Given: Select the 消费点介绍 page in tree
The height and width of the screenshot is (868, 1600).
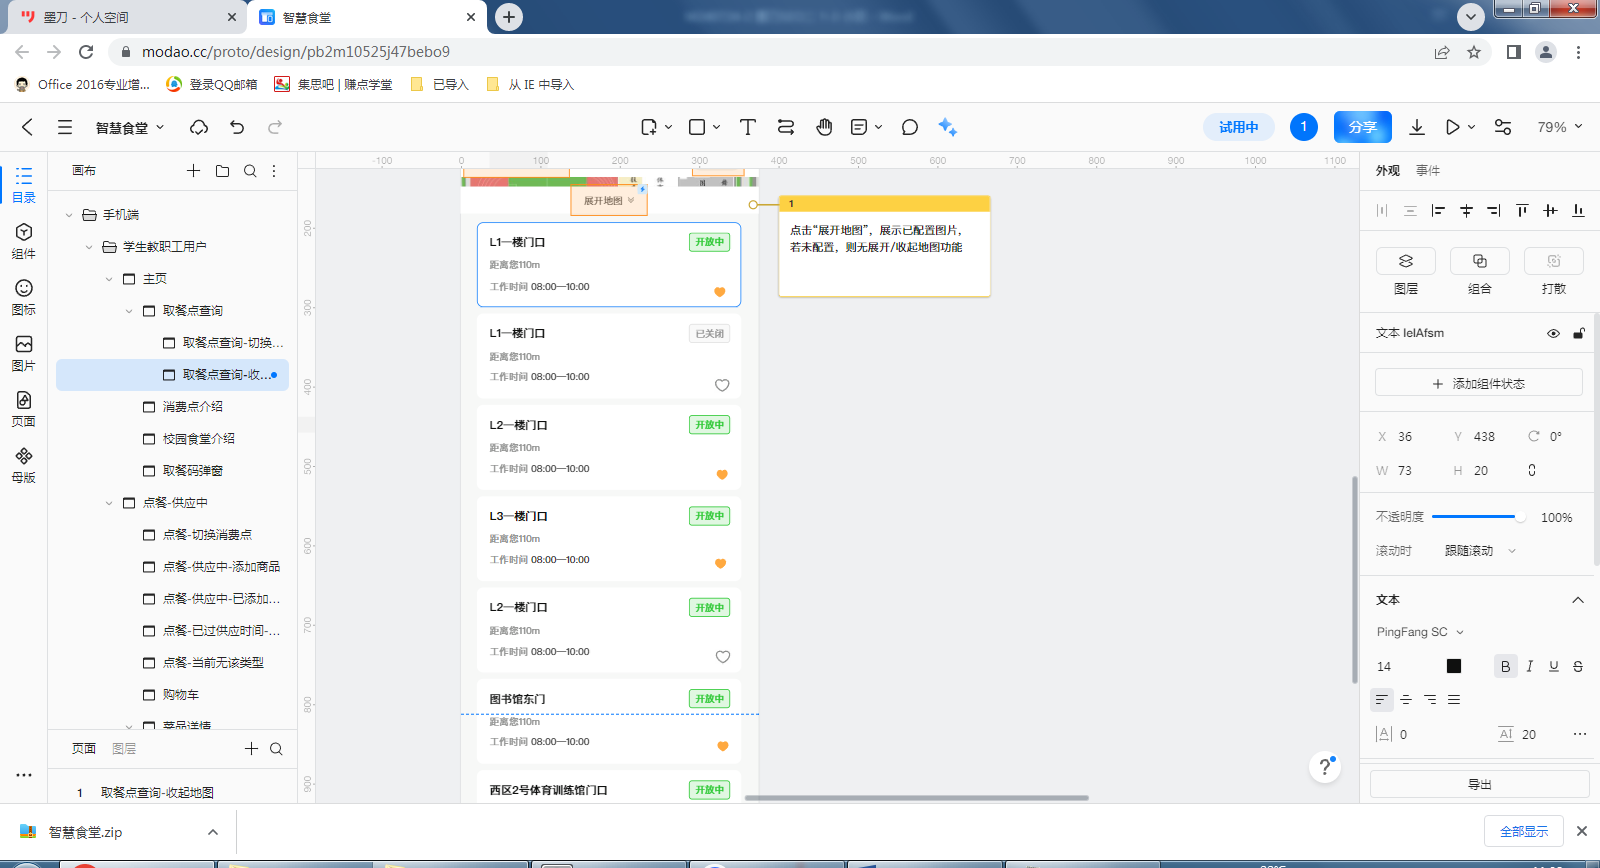Looking at the screenshot, I should tap(193, 407).
